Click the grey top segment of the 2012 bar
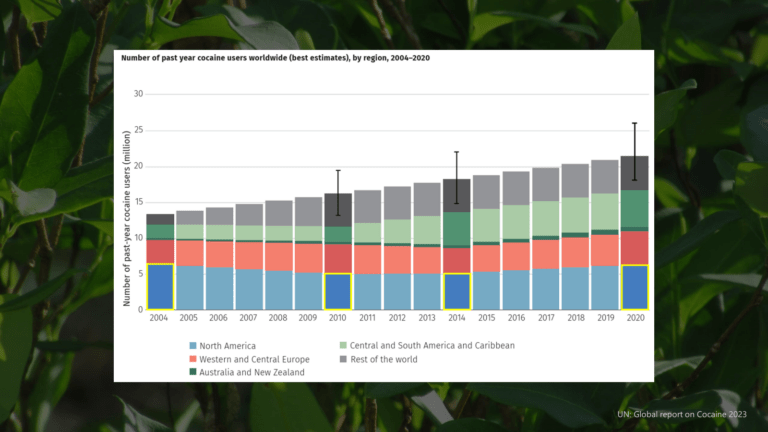Viewport: 768px width, 432px height. [398, 203]
